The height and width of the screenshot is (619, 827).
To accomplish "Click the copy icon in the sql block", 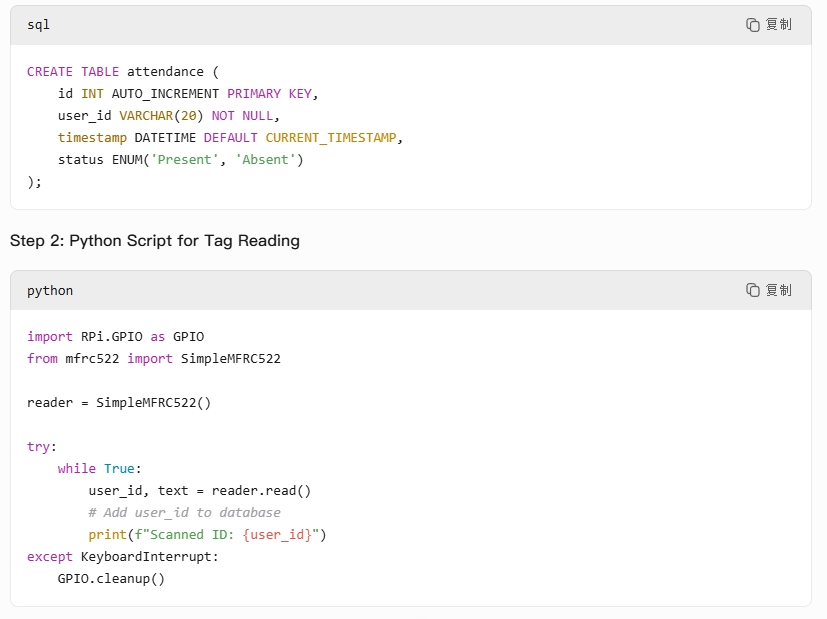I will pos(753,25).
